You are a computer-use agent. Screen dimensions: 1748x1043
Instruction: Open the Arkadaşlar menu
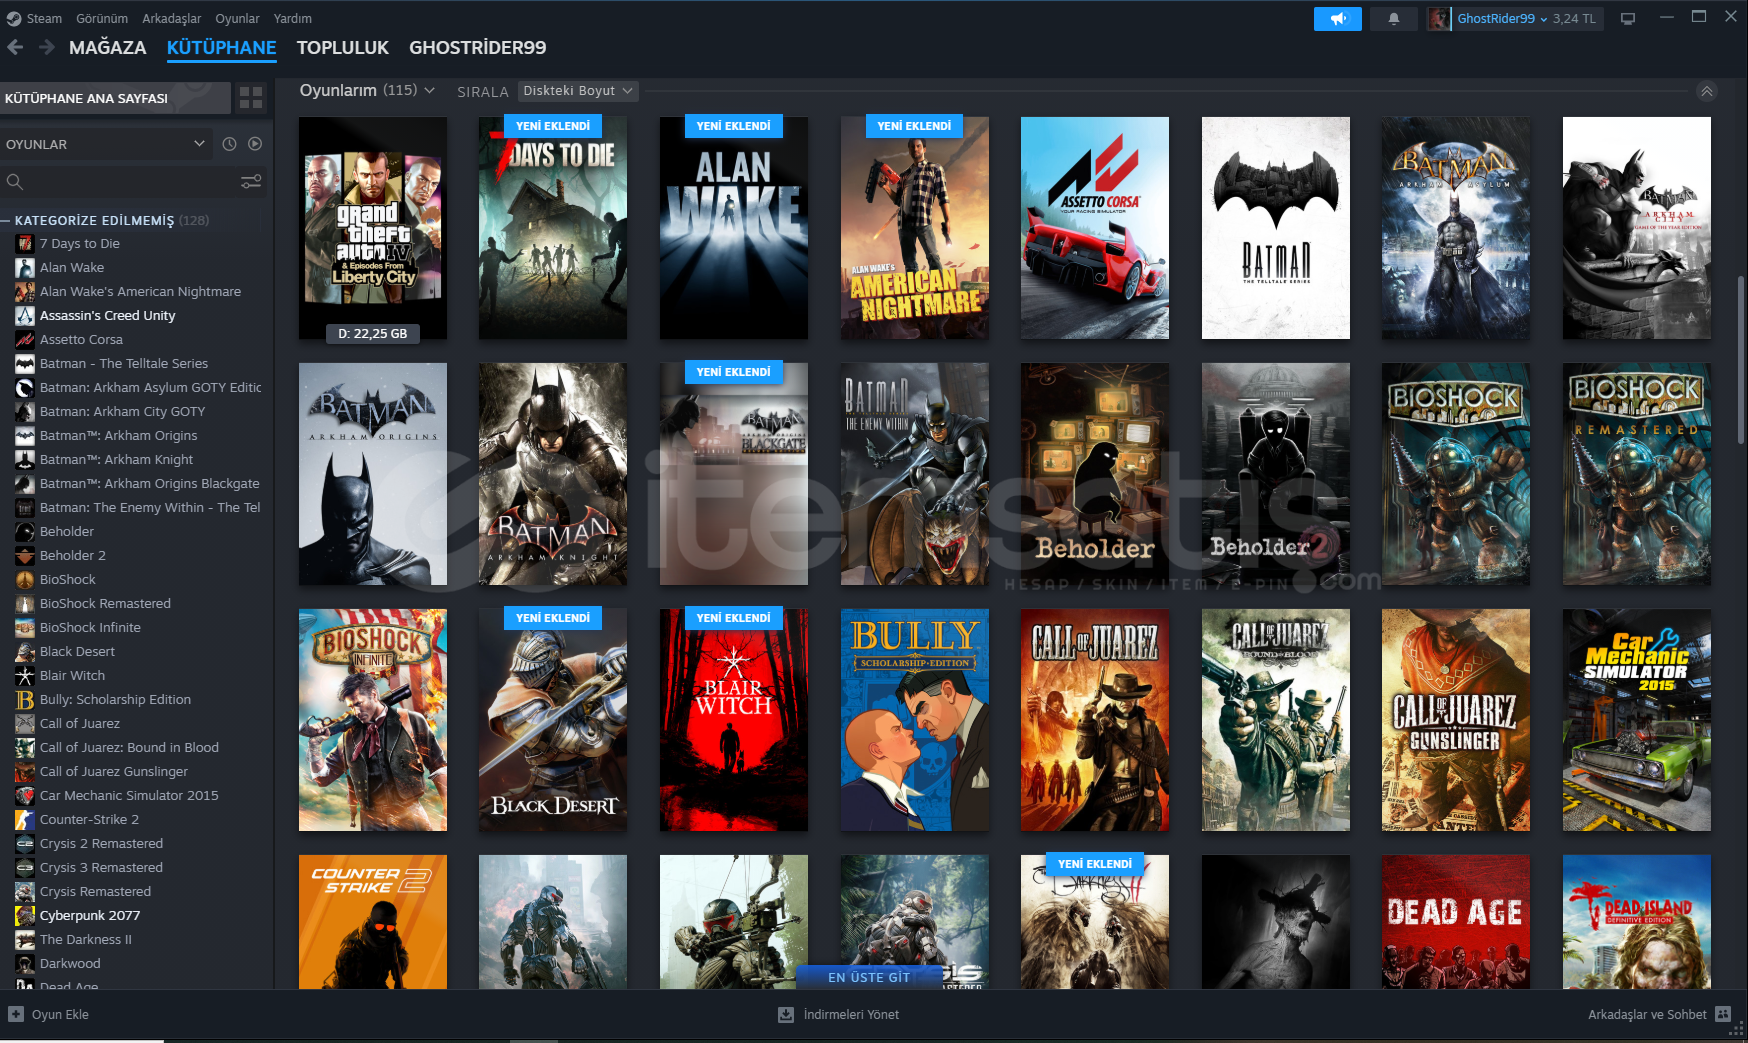171,18
